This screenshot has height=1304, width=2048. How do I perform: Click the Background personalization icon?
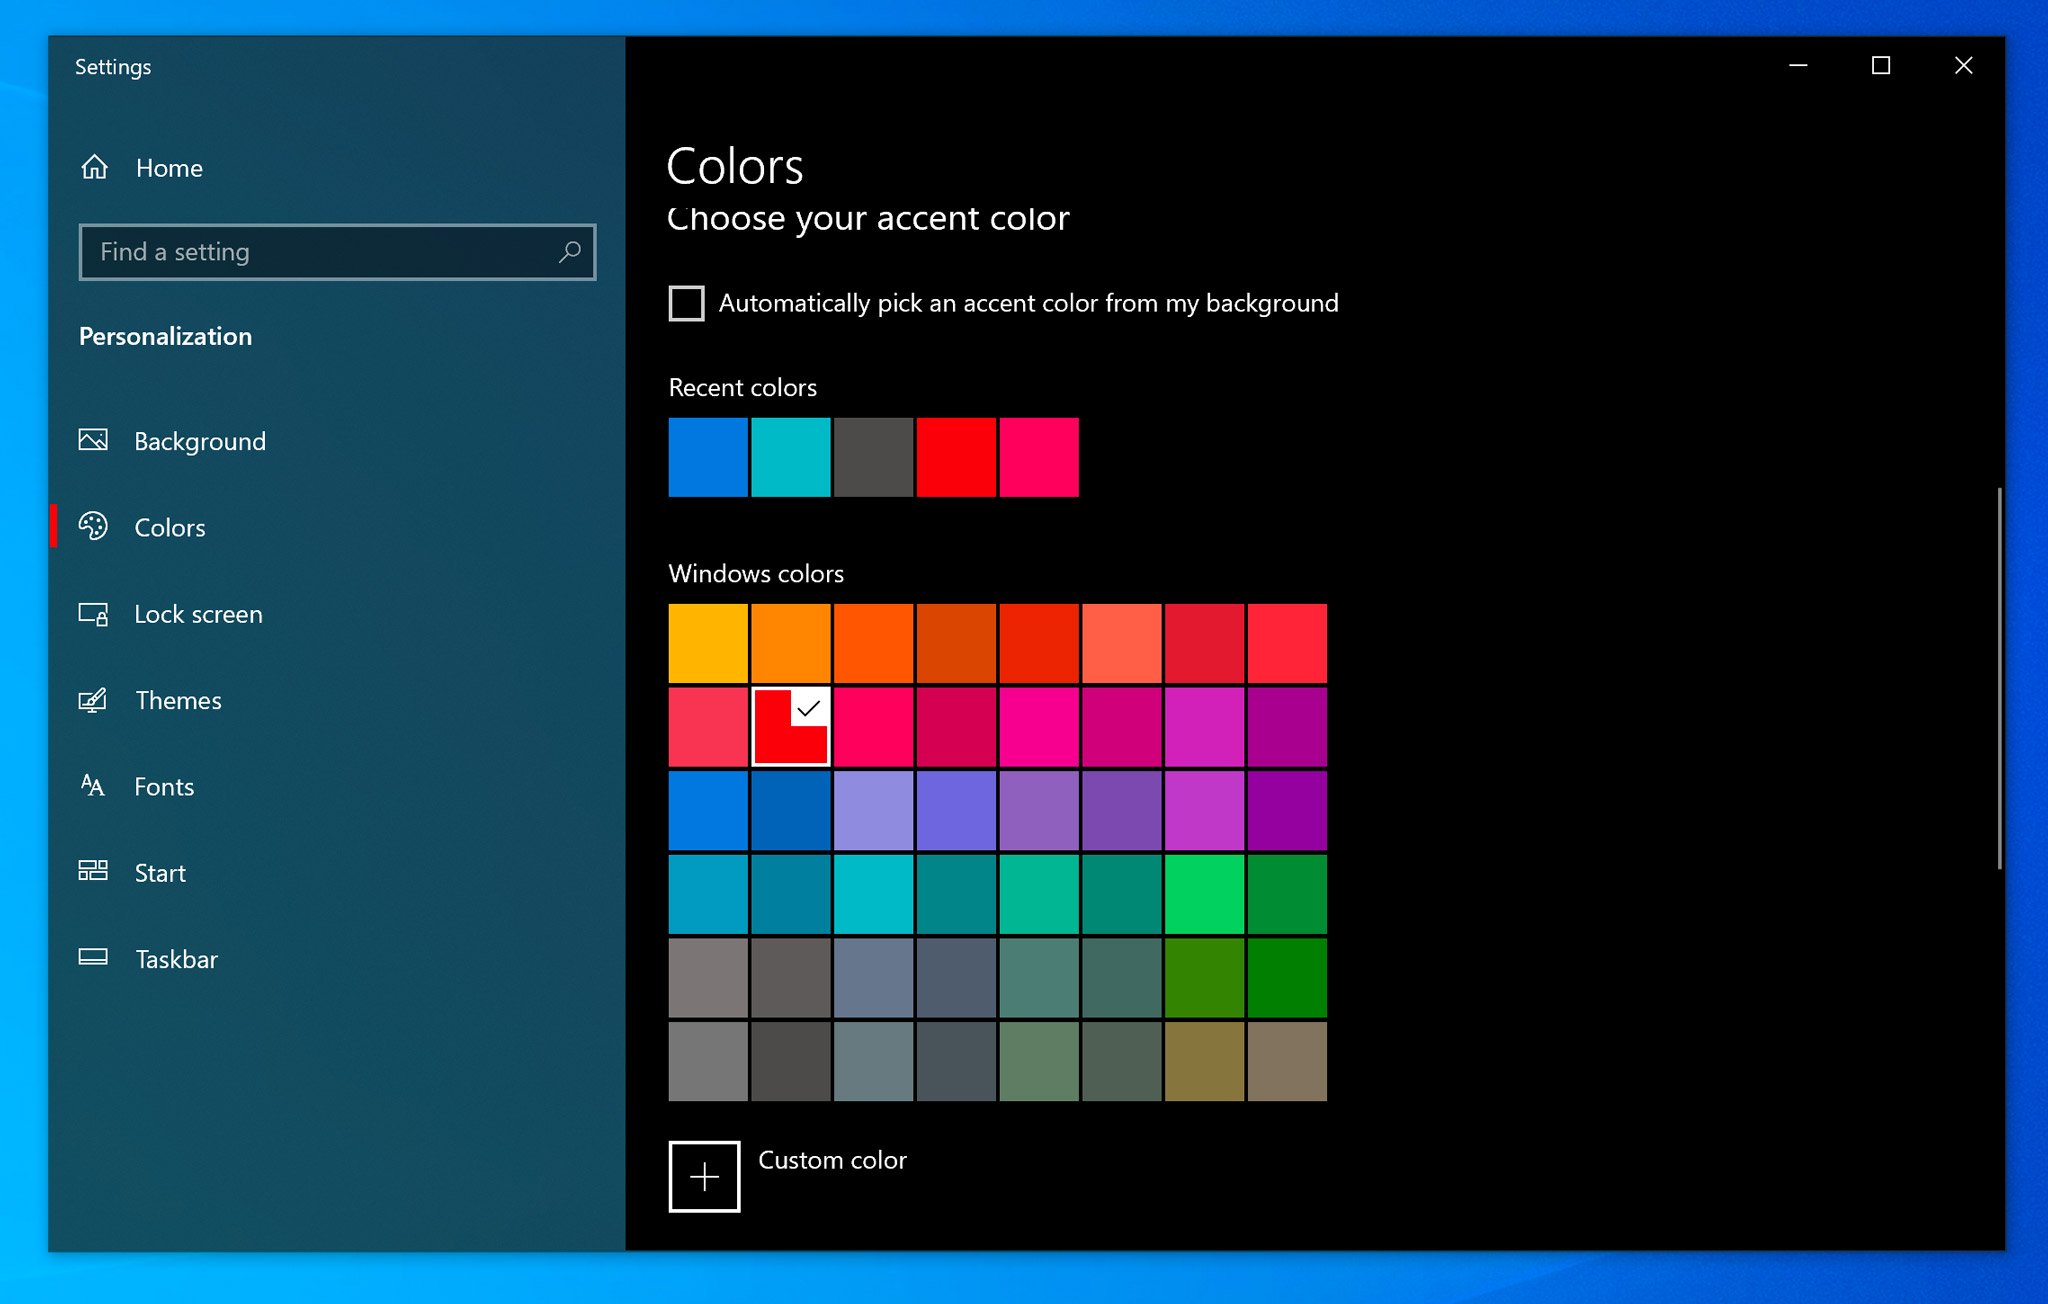(x=96, y=440)
